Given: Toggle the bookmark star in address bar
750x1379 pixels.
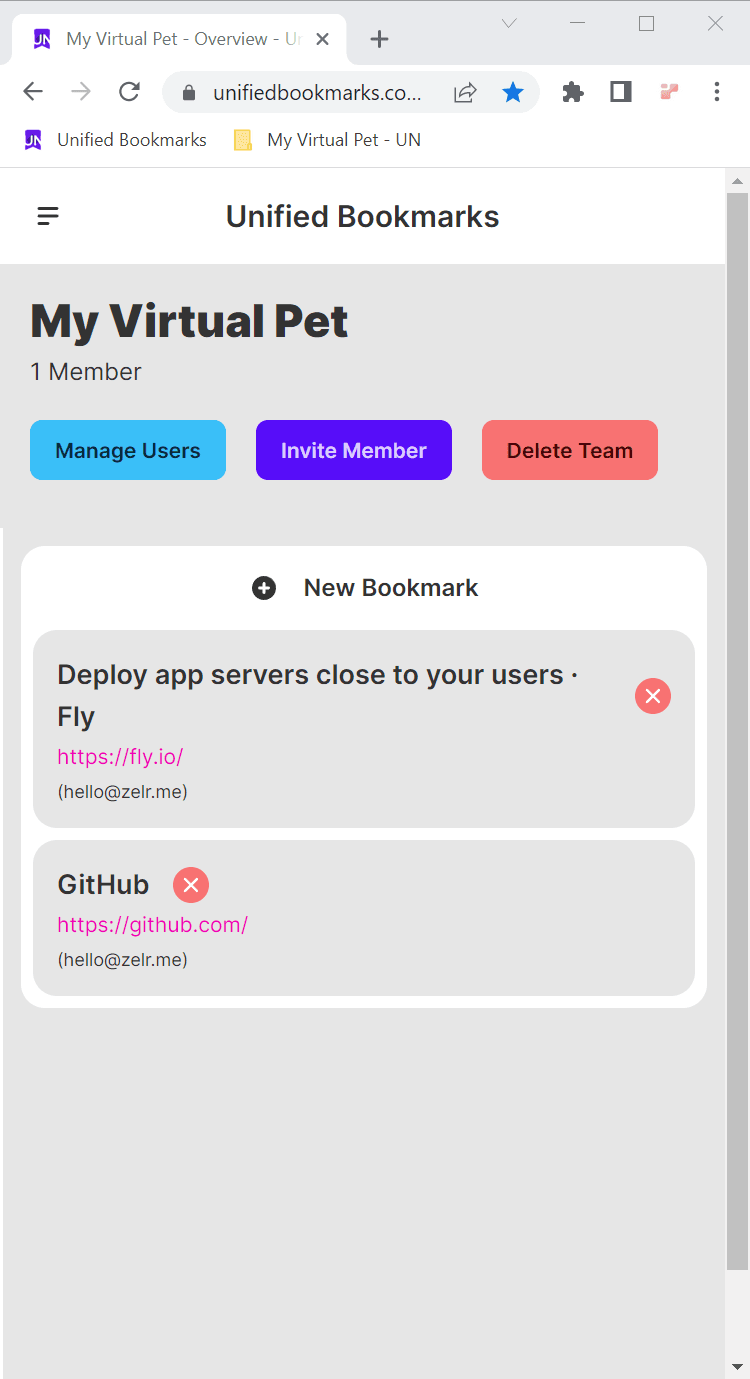Looking at the screenshot, I should click(x=513, y=93).
